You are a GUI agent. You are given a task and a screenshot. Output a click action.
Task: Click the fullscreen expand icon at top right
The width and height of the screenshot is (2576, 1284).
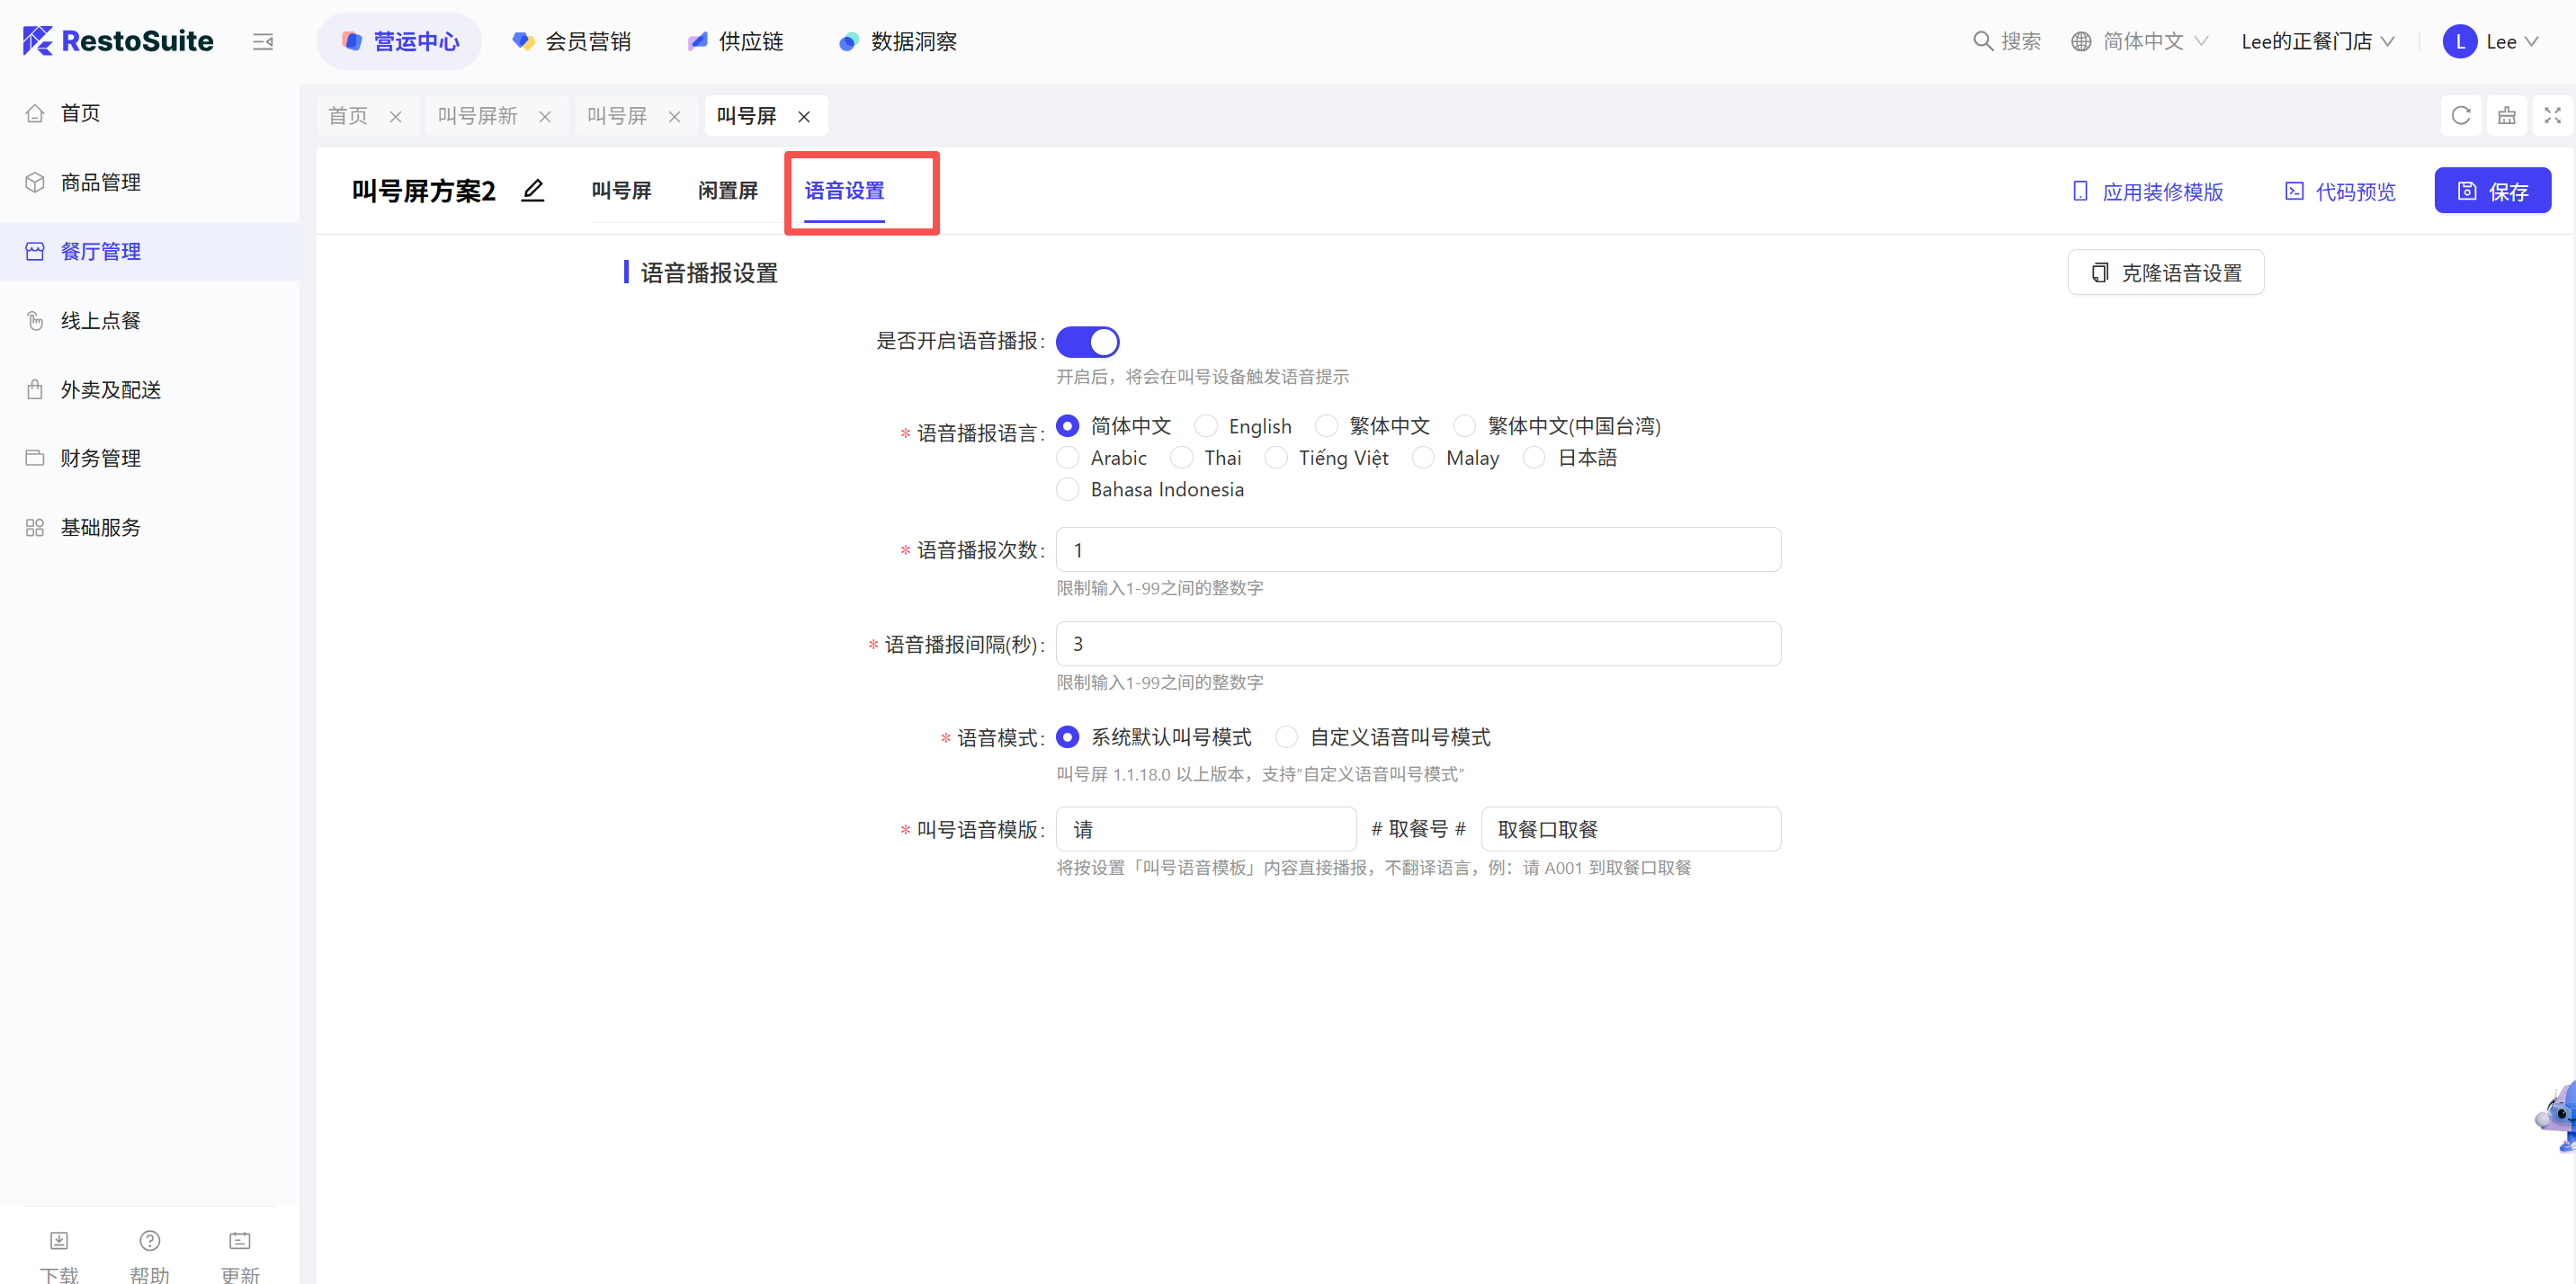2552,116
